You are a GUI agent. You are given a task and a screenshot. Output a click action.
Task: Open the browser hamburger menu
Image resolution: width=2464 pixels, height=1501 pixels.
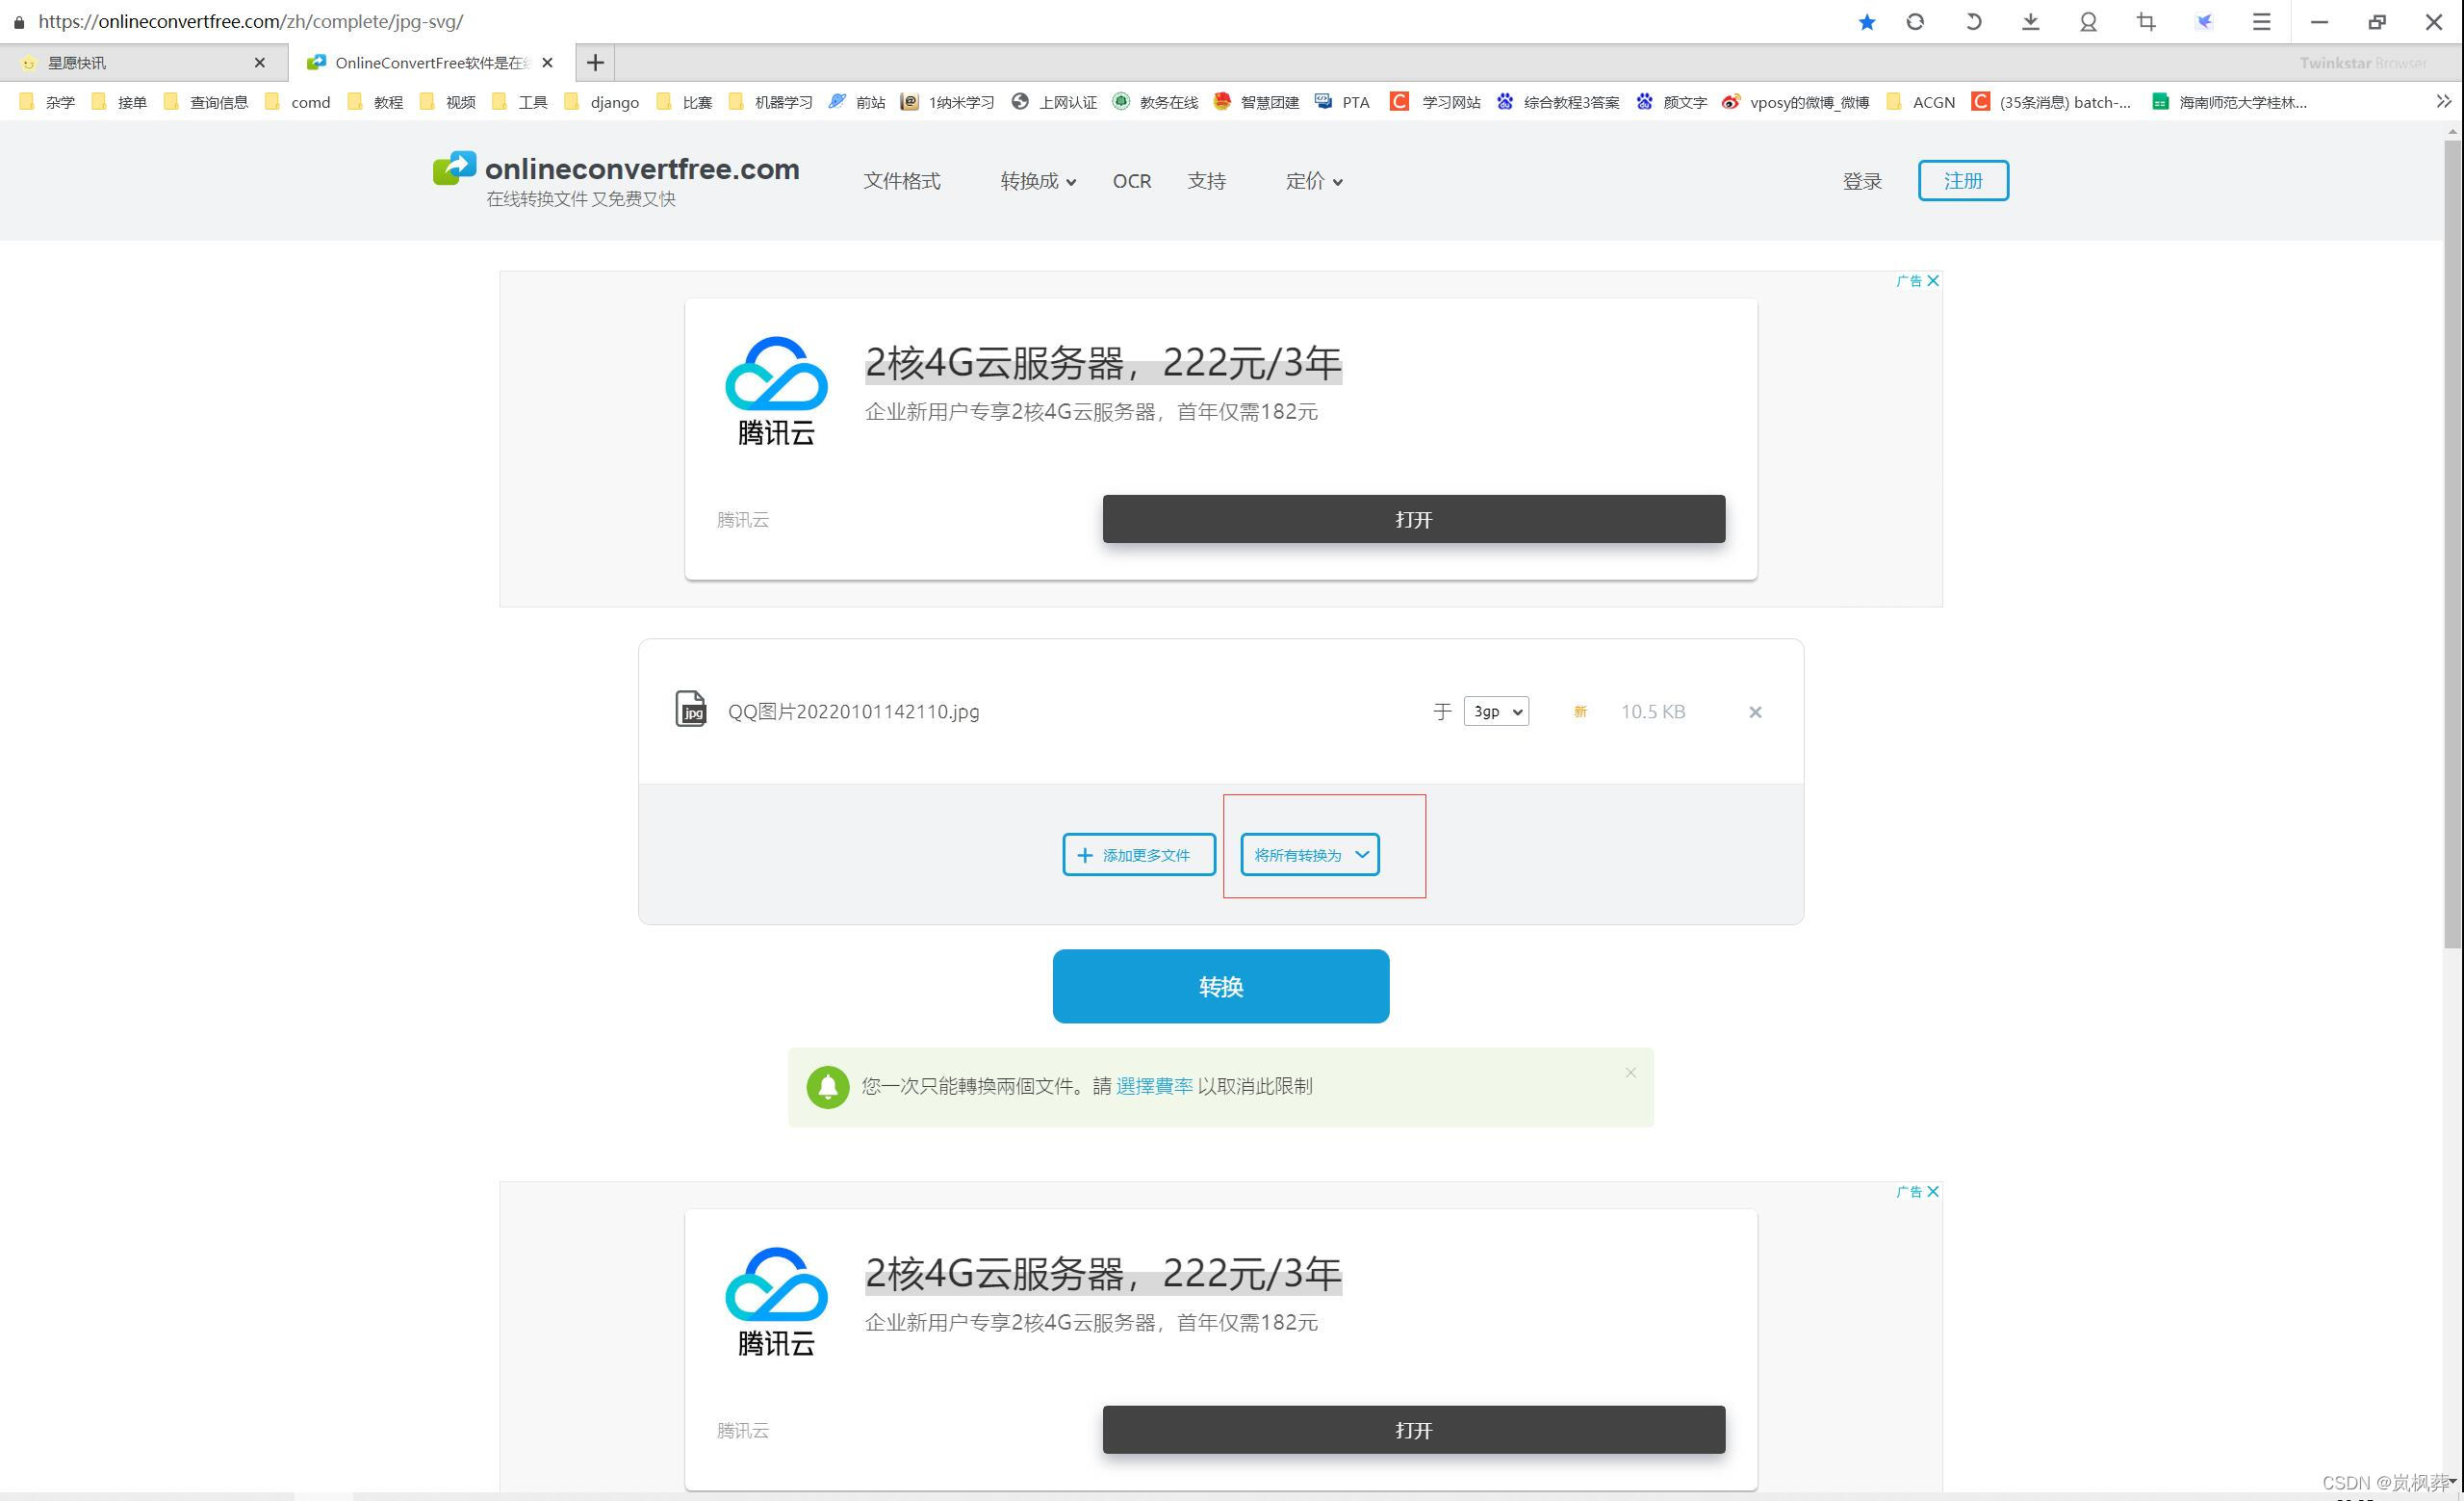(2261, 22)
